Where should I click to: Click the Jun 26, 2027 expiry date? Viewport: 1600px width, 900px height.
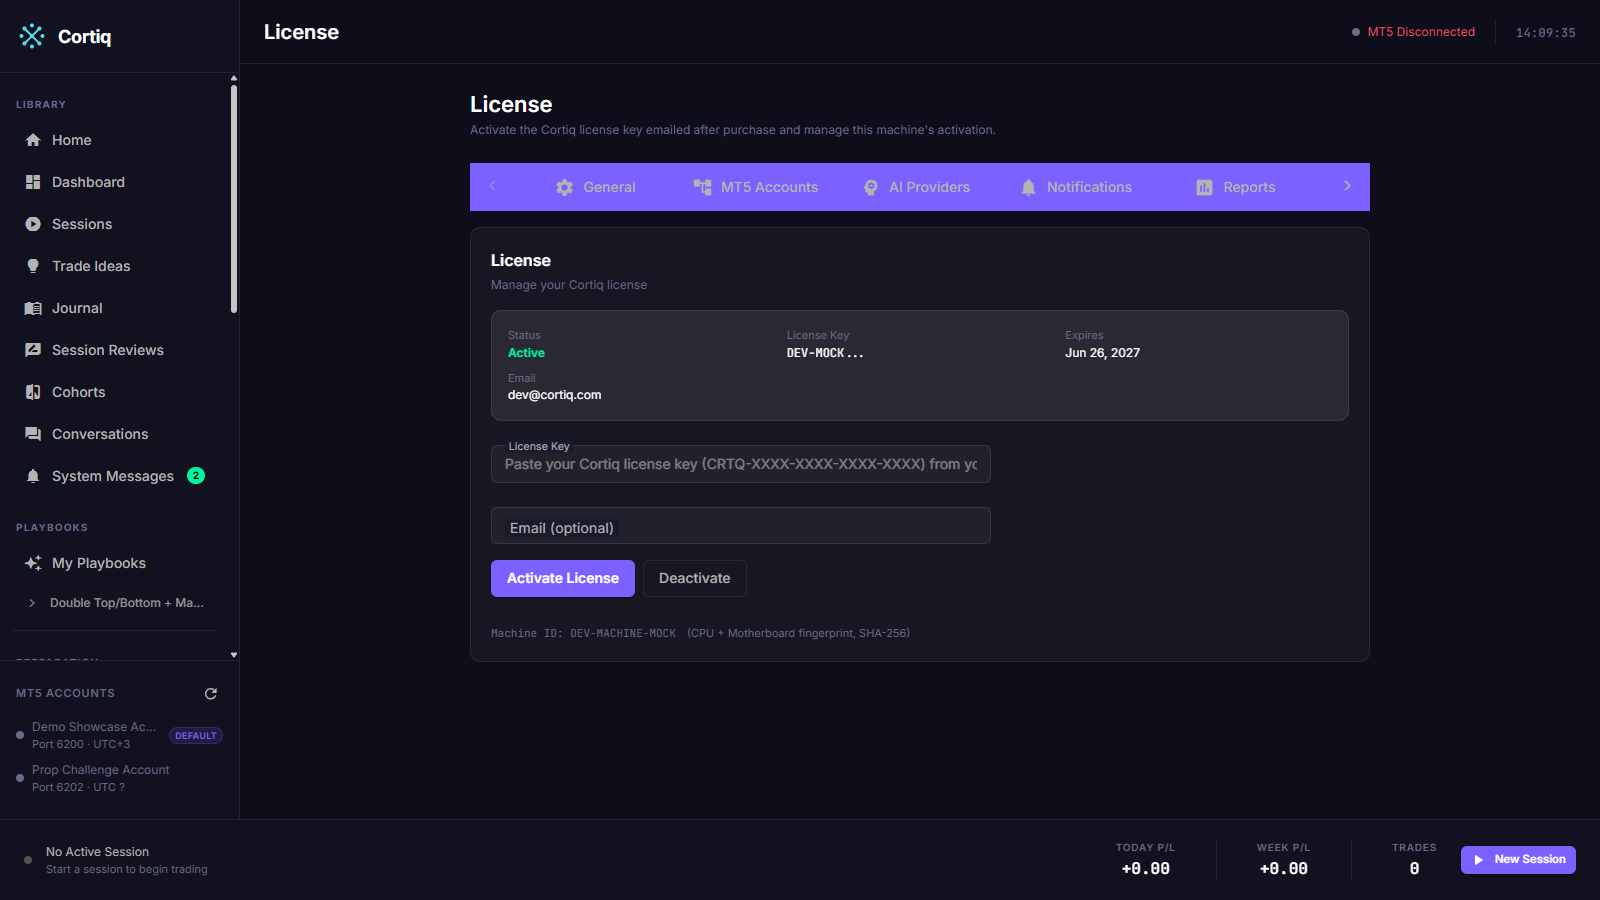1102,353
